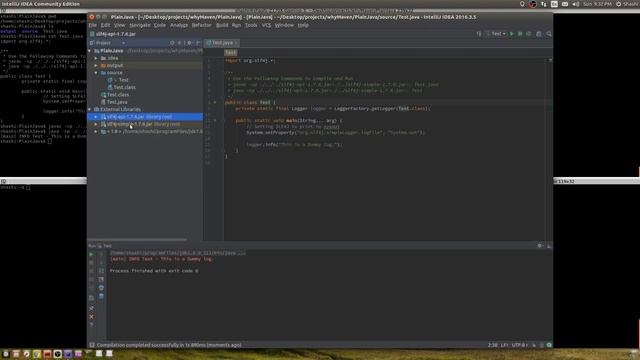Click the Search Everywhere magnifier icon
Image resolution: width=640 pixels, height=360 pixels.
[549, 34]
